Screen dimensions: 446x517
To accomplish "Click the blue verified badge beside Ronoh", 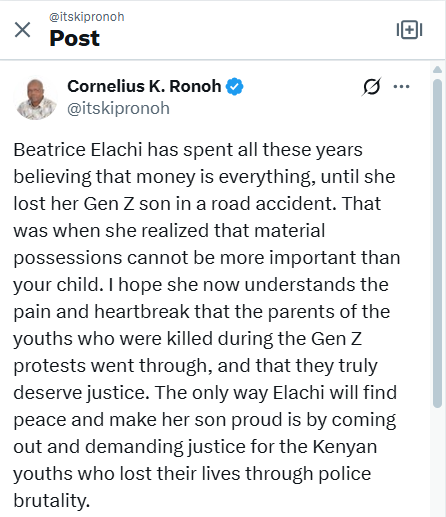I will coord(235,87).
